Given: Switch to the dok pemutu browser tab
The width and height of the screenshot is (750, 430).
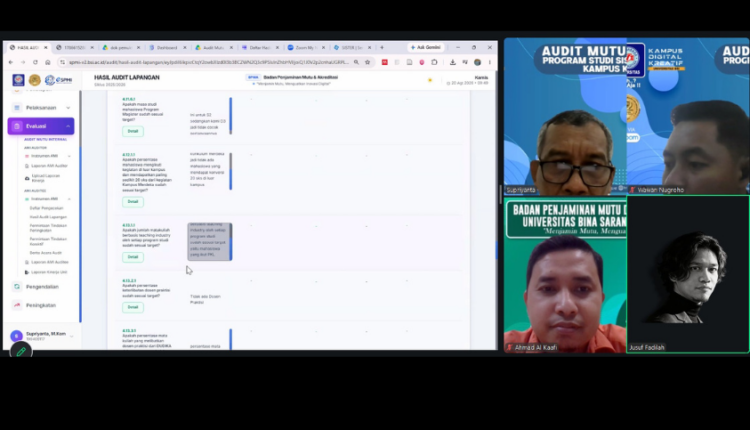Looking at the screenshot, I should click(121, 47).
